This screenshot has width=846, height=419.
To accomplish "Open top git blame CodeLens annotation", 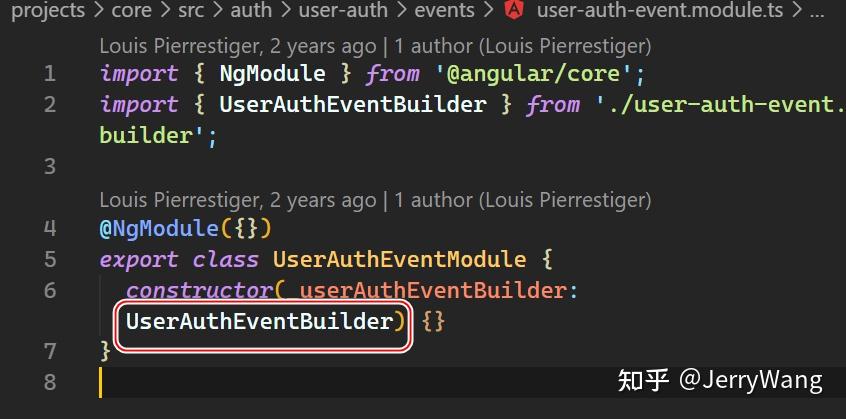I will pyautogui.click(x=375, y=46).
